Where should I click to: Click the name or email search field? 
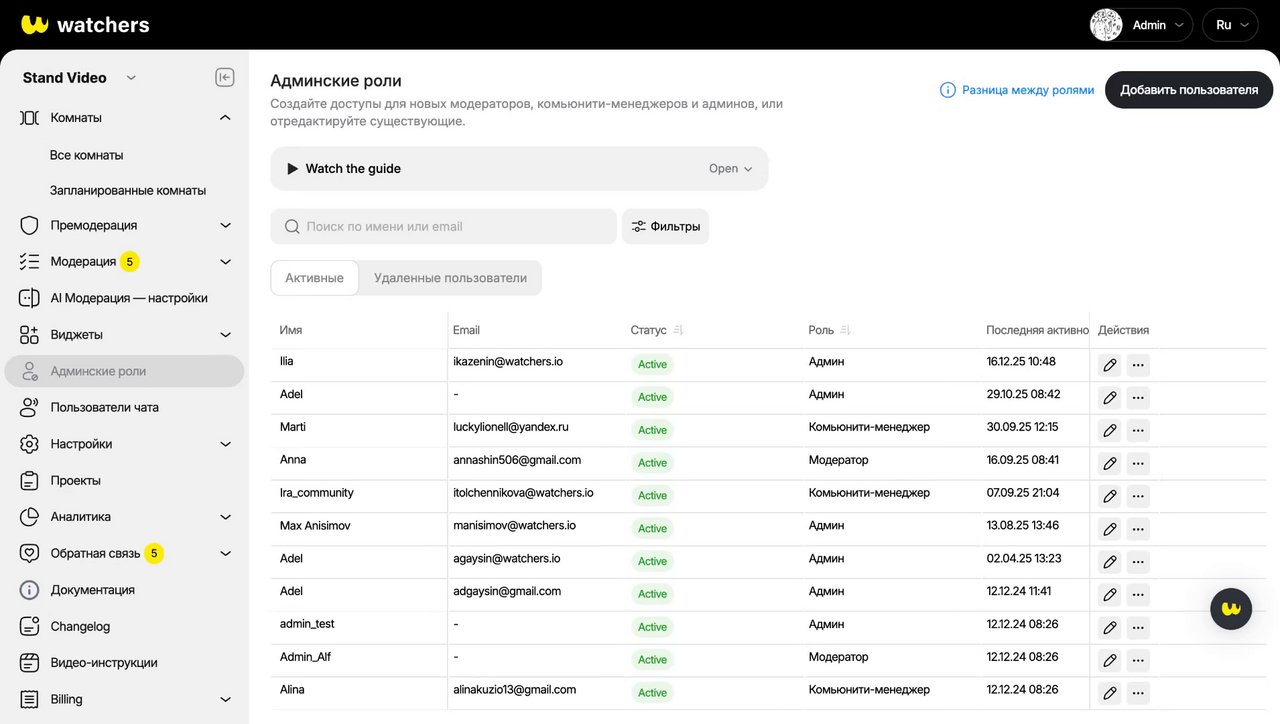444,226
